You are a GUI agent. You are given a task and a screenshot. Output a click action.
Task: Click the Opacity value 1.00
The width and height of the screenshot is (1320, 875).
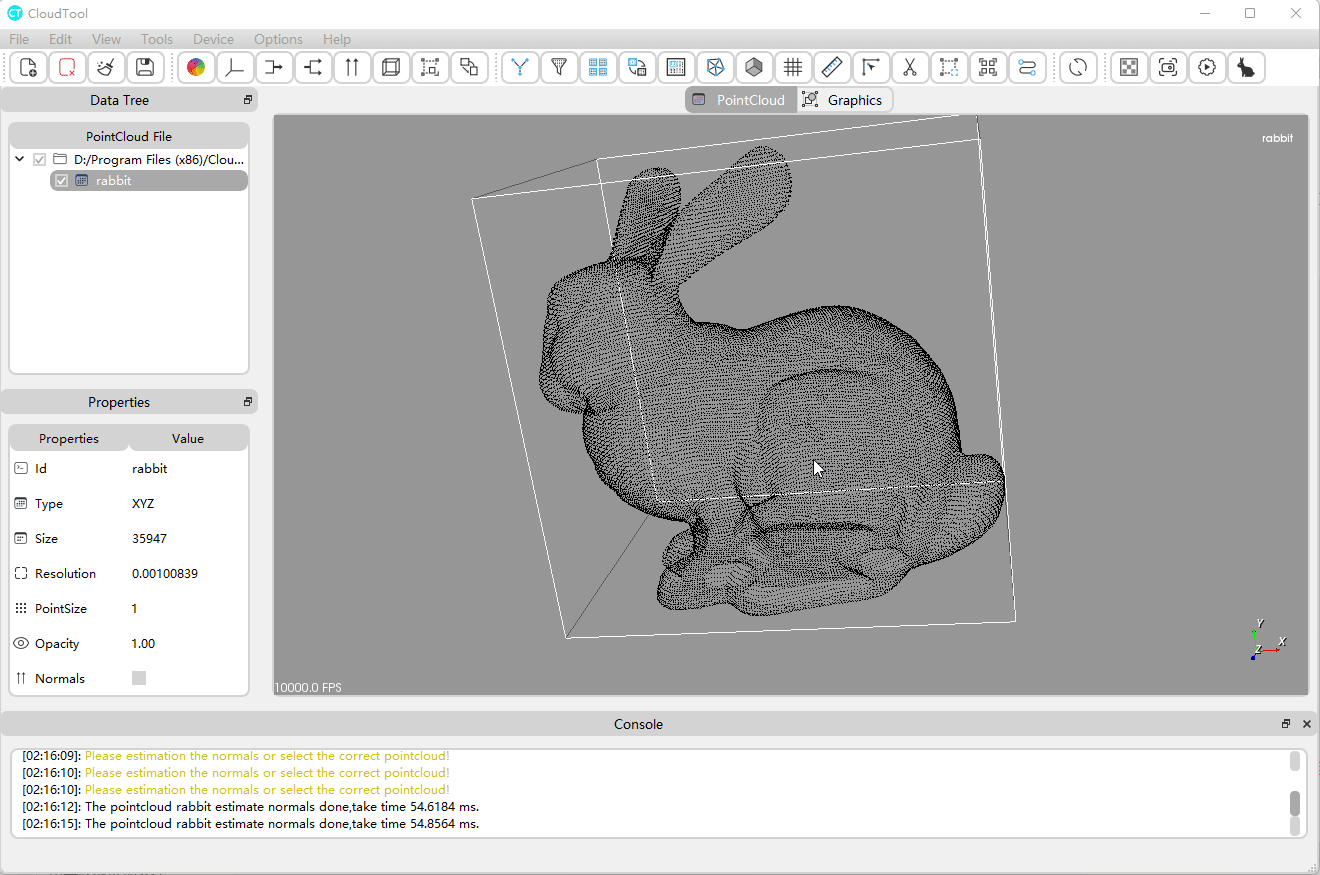tap(143, 644)
